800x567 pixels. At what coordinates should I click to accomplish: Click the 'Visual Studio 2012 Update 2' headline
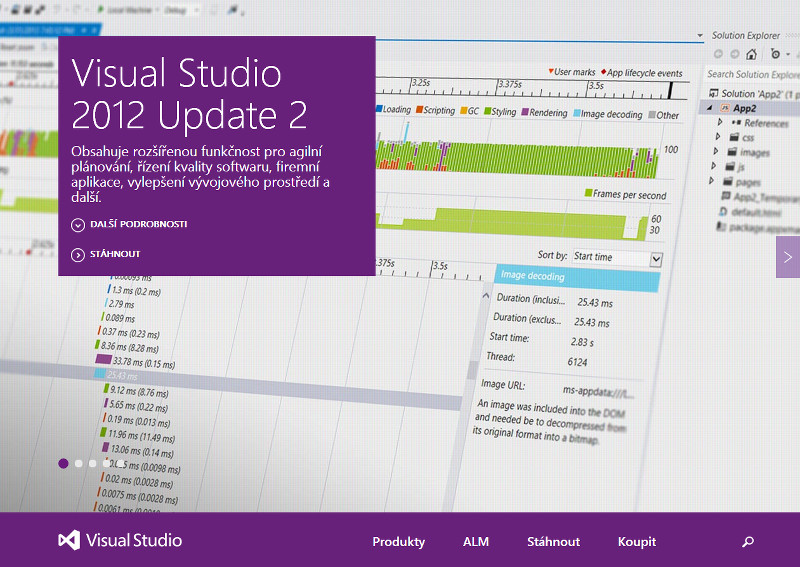coord(190,94)
